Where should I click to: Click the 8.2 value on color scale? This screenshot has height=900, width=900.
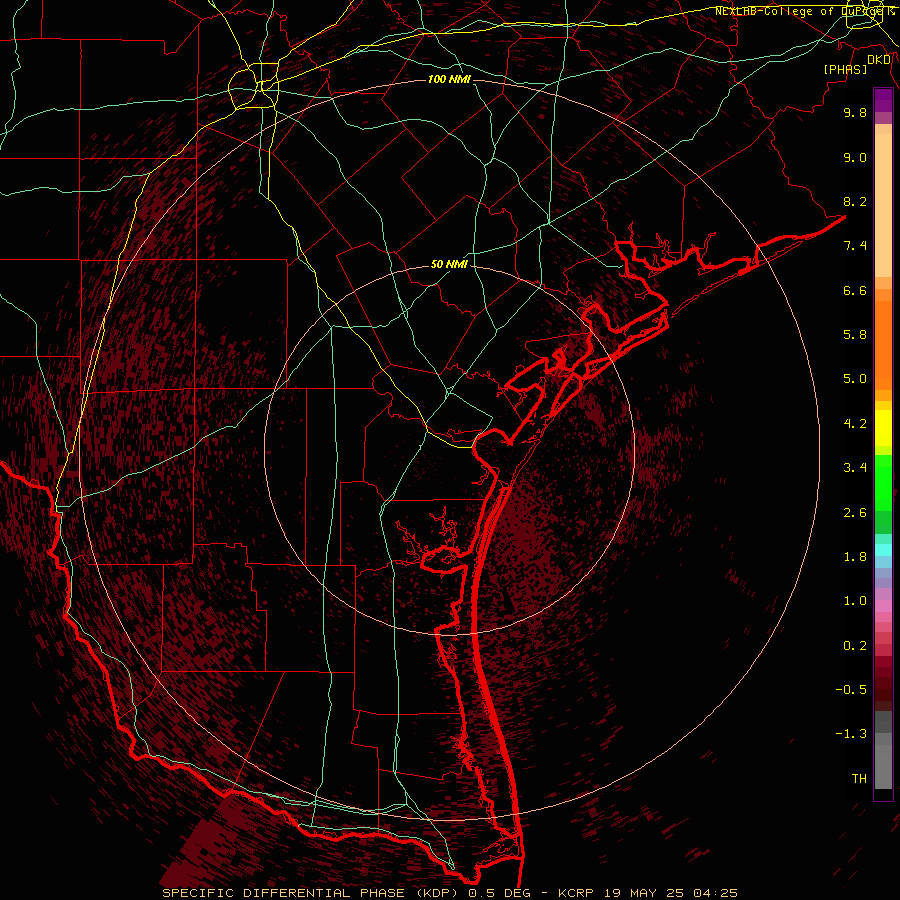pyautogui.click(x=855, y=201)
